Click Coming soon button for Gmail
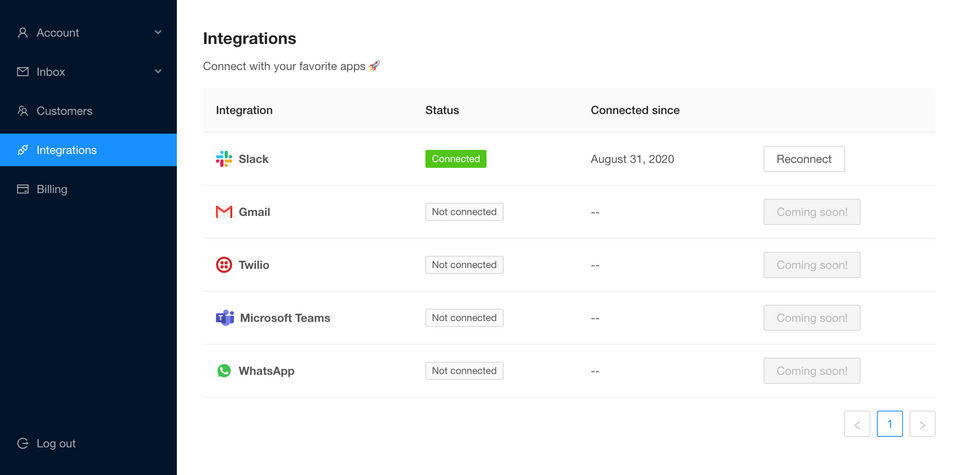This screenshot has height=475, width=960. [812, 212]
